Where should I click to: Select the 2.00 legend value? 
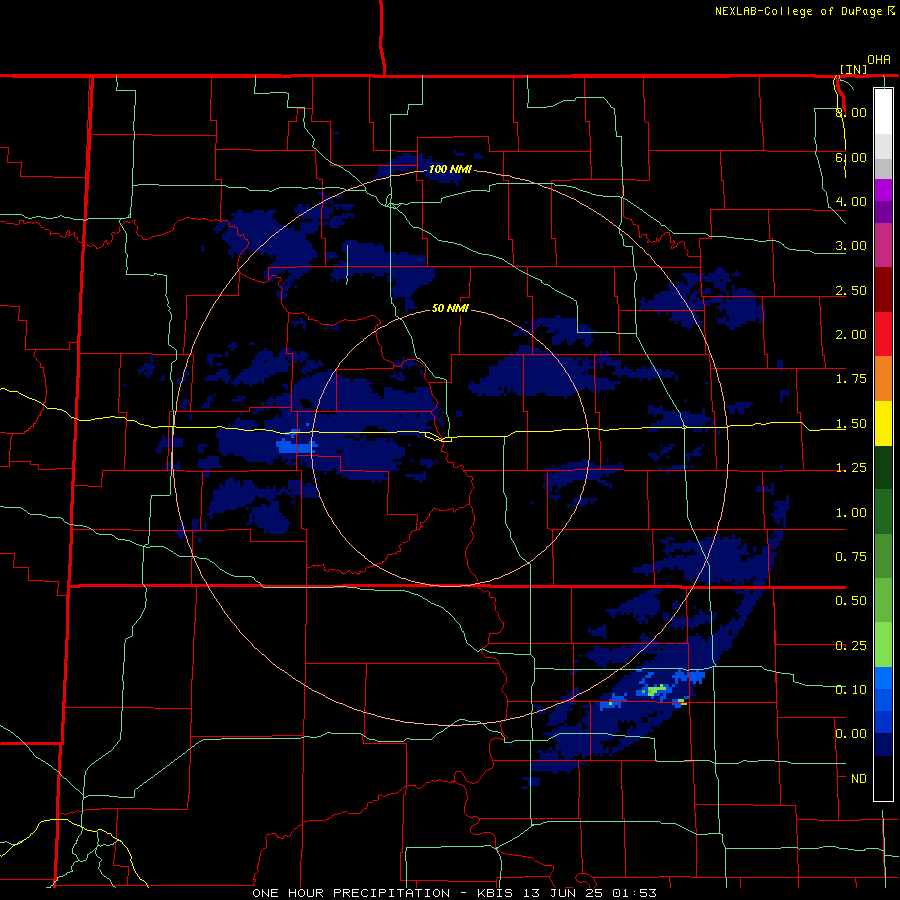pos(851,335)
